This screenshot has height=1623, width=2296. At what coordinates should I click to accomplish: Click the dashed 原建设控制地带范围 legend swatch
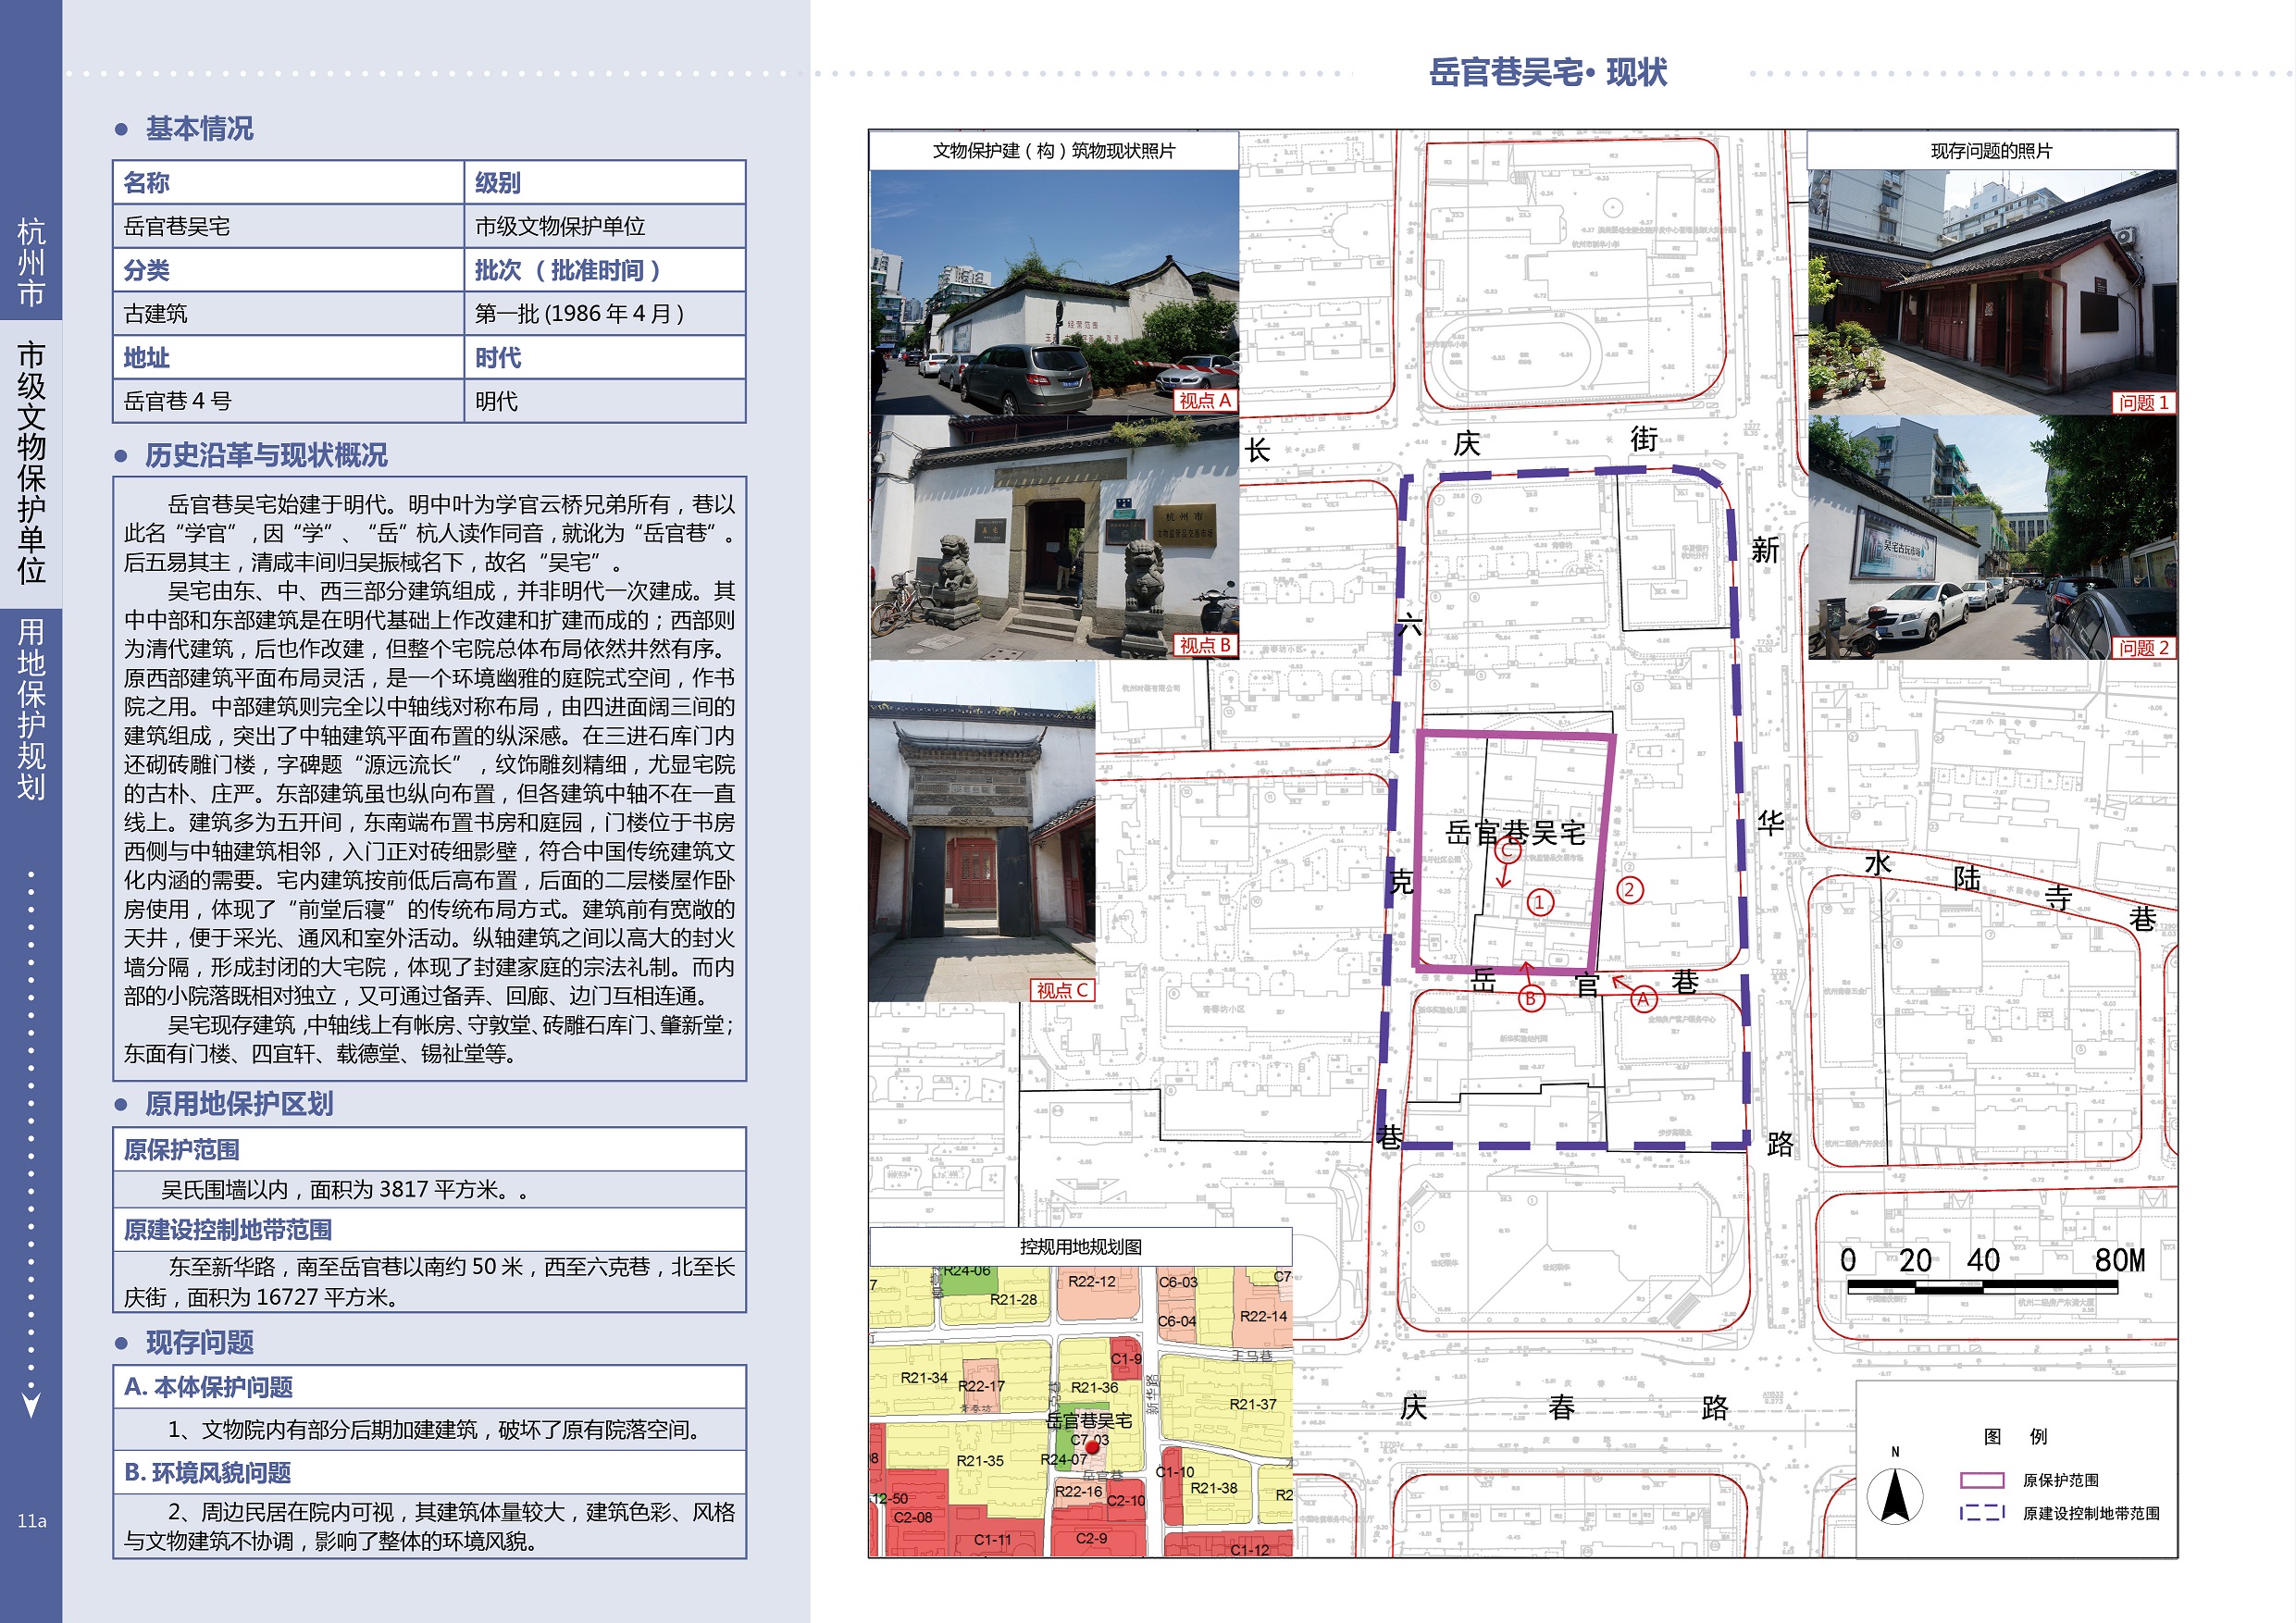pos(1982,1513)
